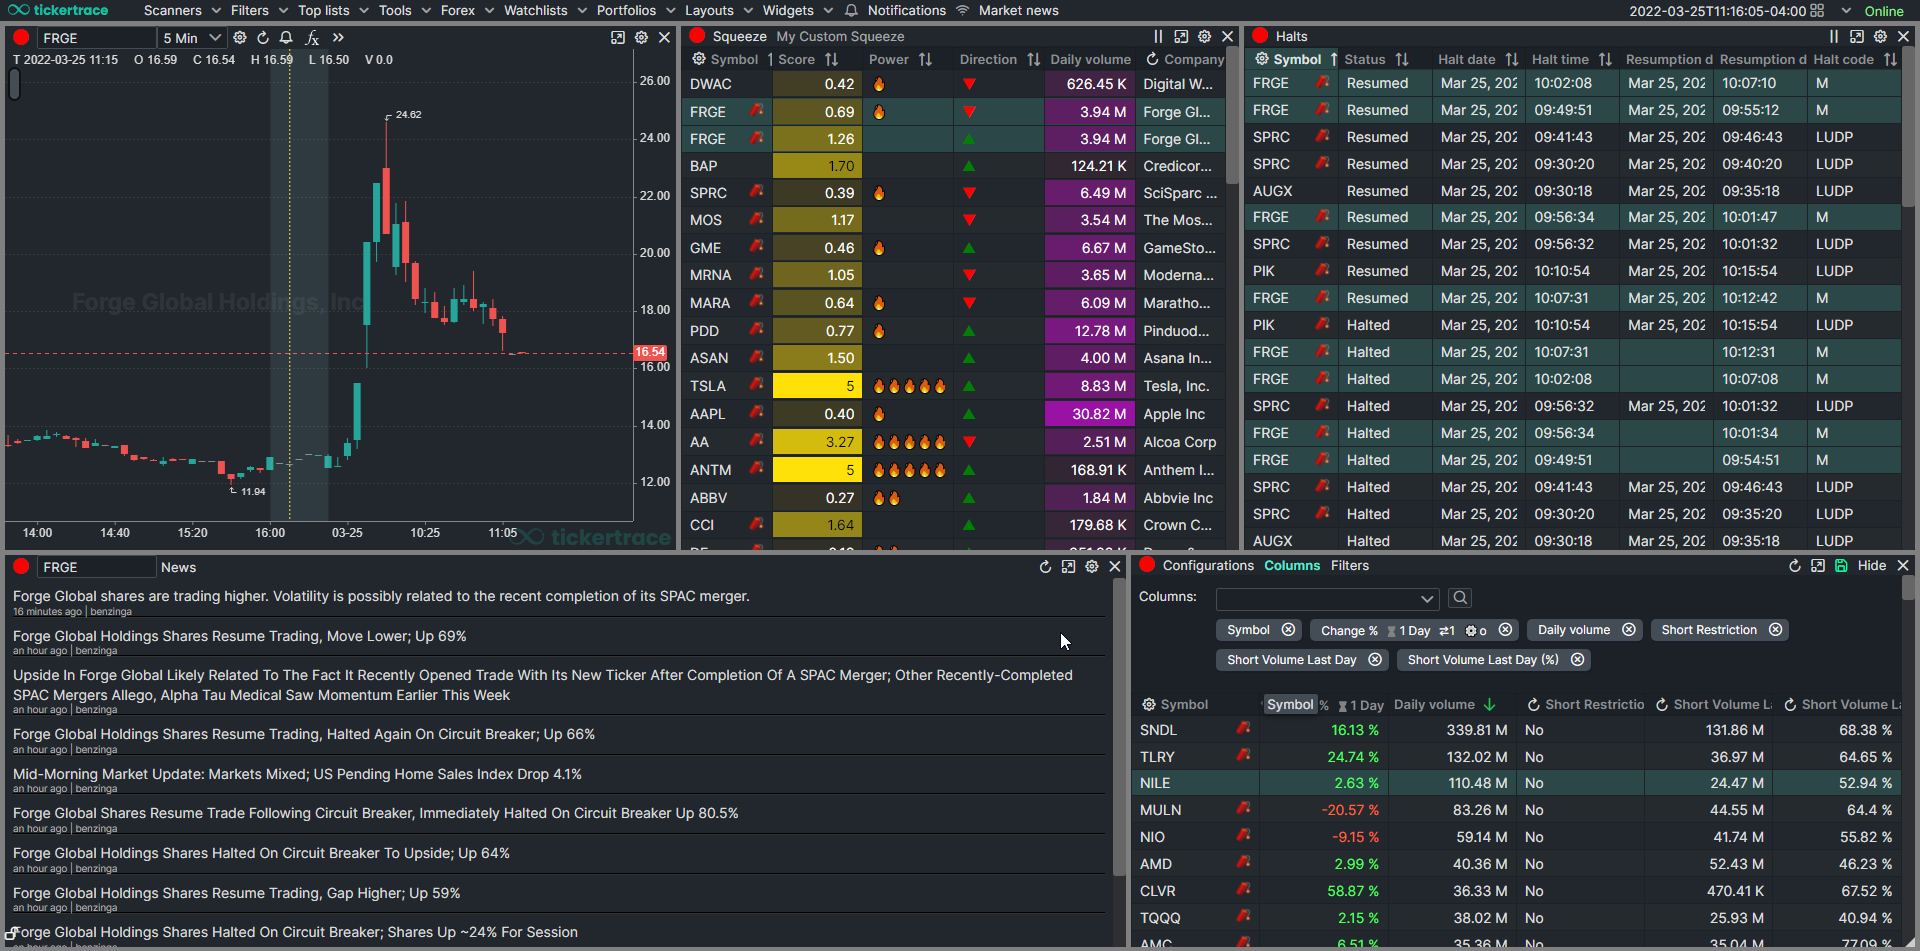Remove the Short Restriction column chip
The height and width of the screenshot is (951, 1920).
click(1776, 630)
